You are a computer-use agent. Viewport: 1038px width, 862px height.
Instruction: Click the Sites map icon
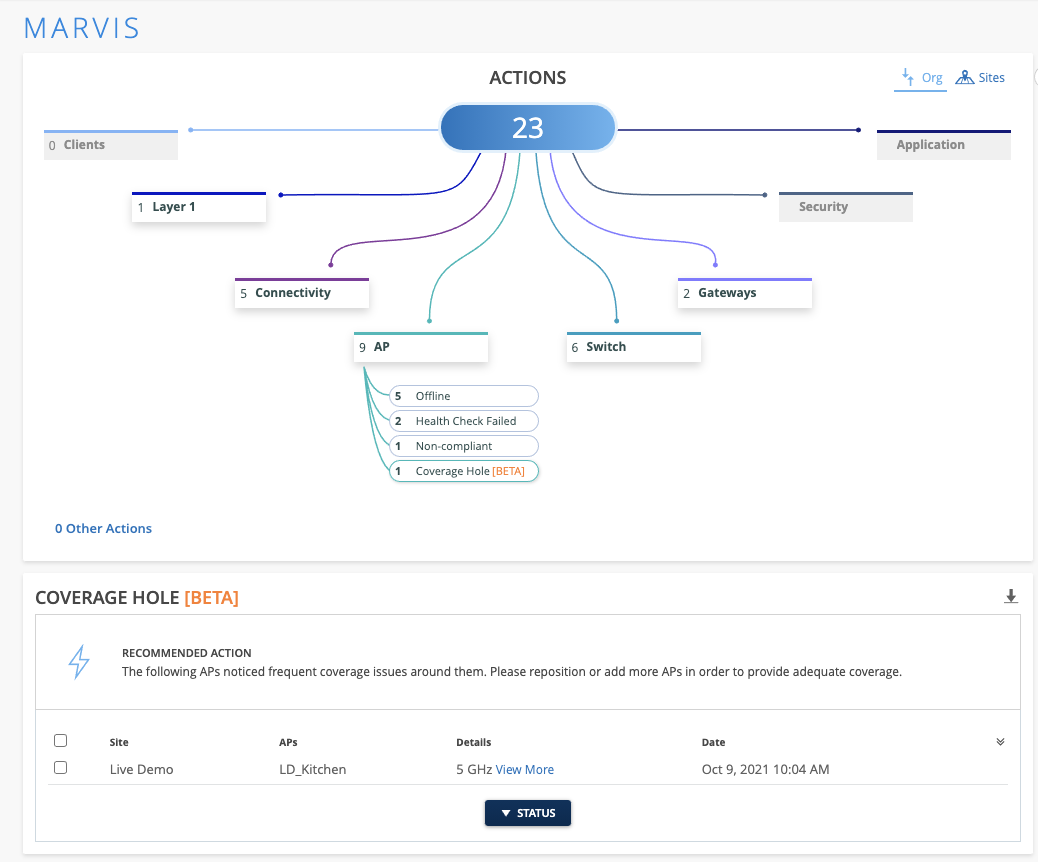(965, 77)
